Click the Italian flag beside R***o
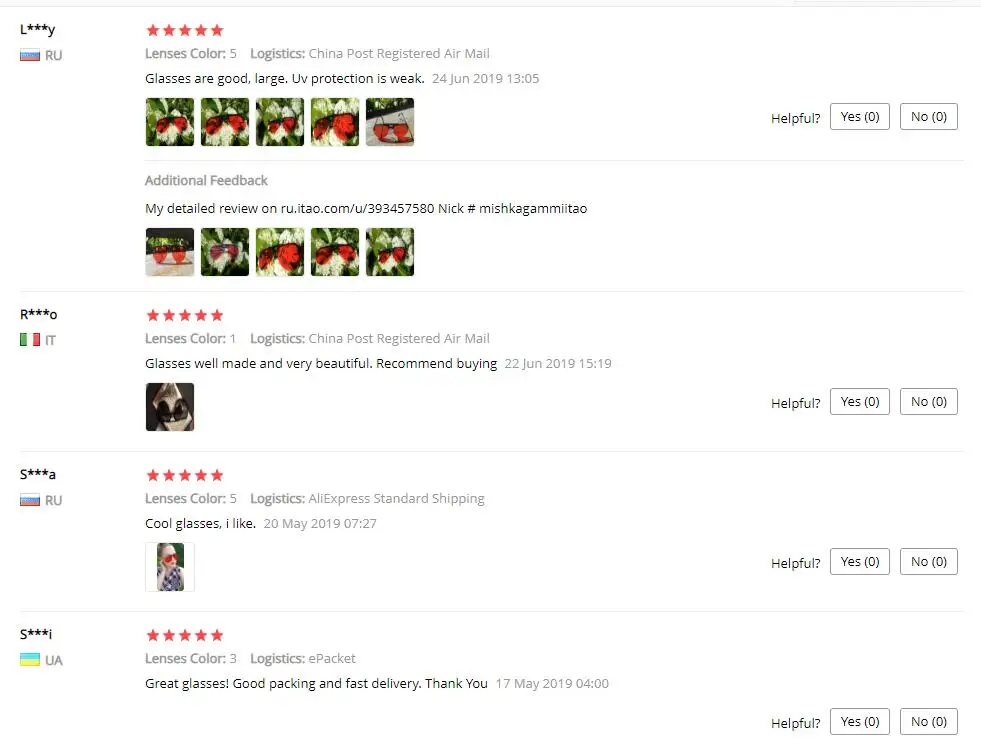The width and height of the screenshot is (981, 755). 29,340
